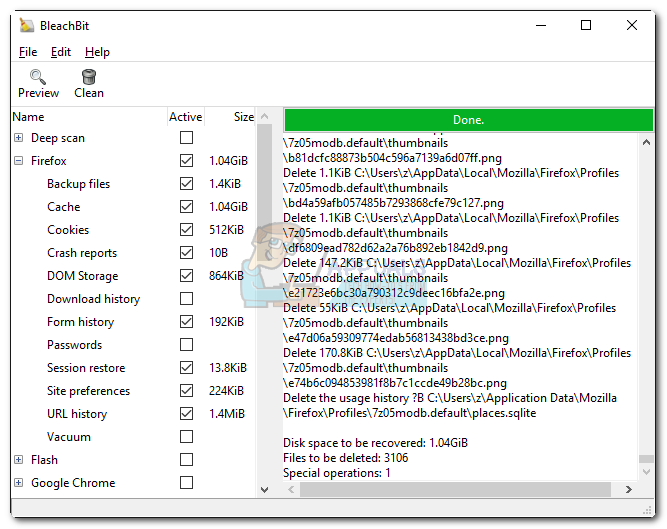Uncheck the Form history checkbox
Image resolution: width=667 pixels, height=529 pixels.
click(186, 321)
